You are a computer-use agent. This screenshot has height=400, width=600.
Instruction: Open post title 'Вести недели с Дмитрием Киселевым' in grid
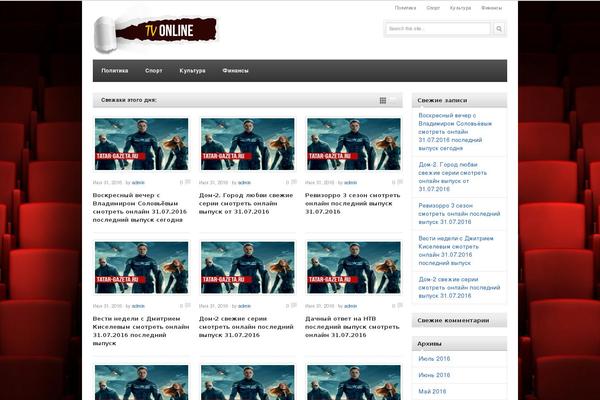pos(141,331)
